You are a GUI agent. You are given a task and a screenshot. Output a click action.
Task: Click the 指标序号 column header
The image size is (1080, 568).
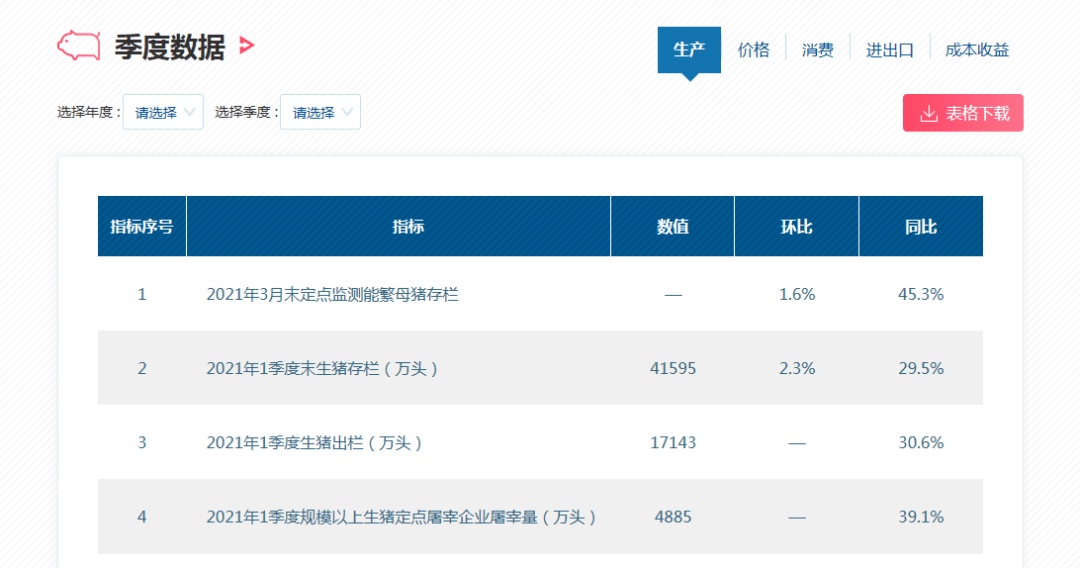pos(142,227)
